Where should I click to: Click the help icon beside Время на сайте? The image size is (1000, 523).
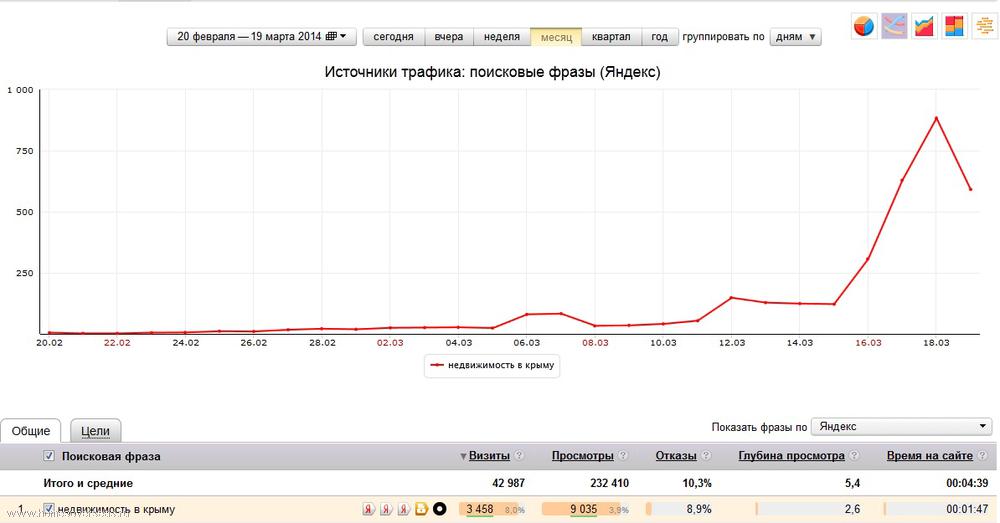tap(983, 455)
